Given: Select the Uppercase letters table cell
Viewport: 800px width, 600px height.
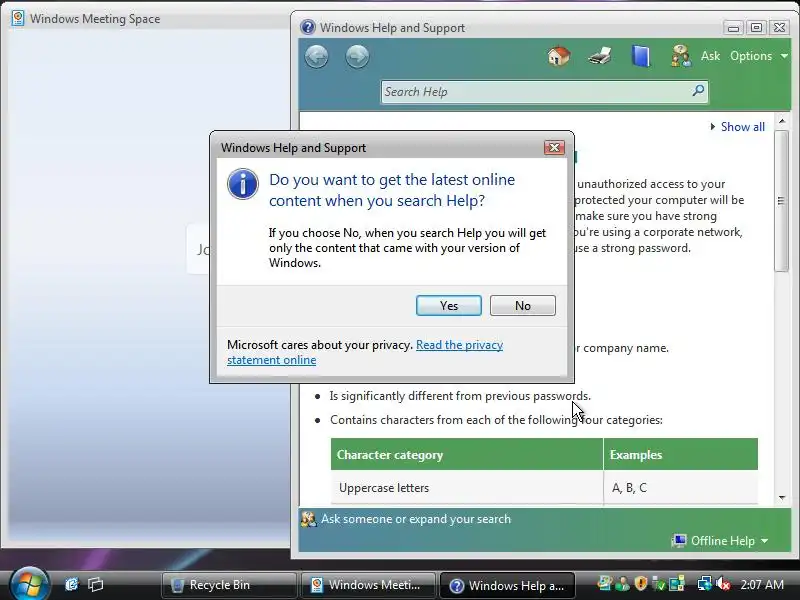Looking at the screenshot, I should point(467,488).
